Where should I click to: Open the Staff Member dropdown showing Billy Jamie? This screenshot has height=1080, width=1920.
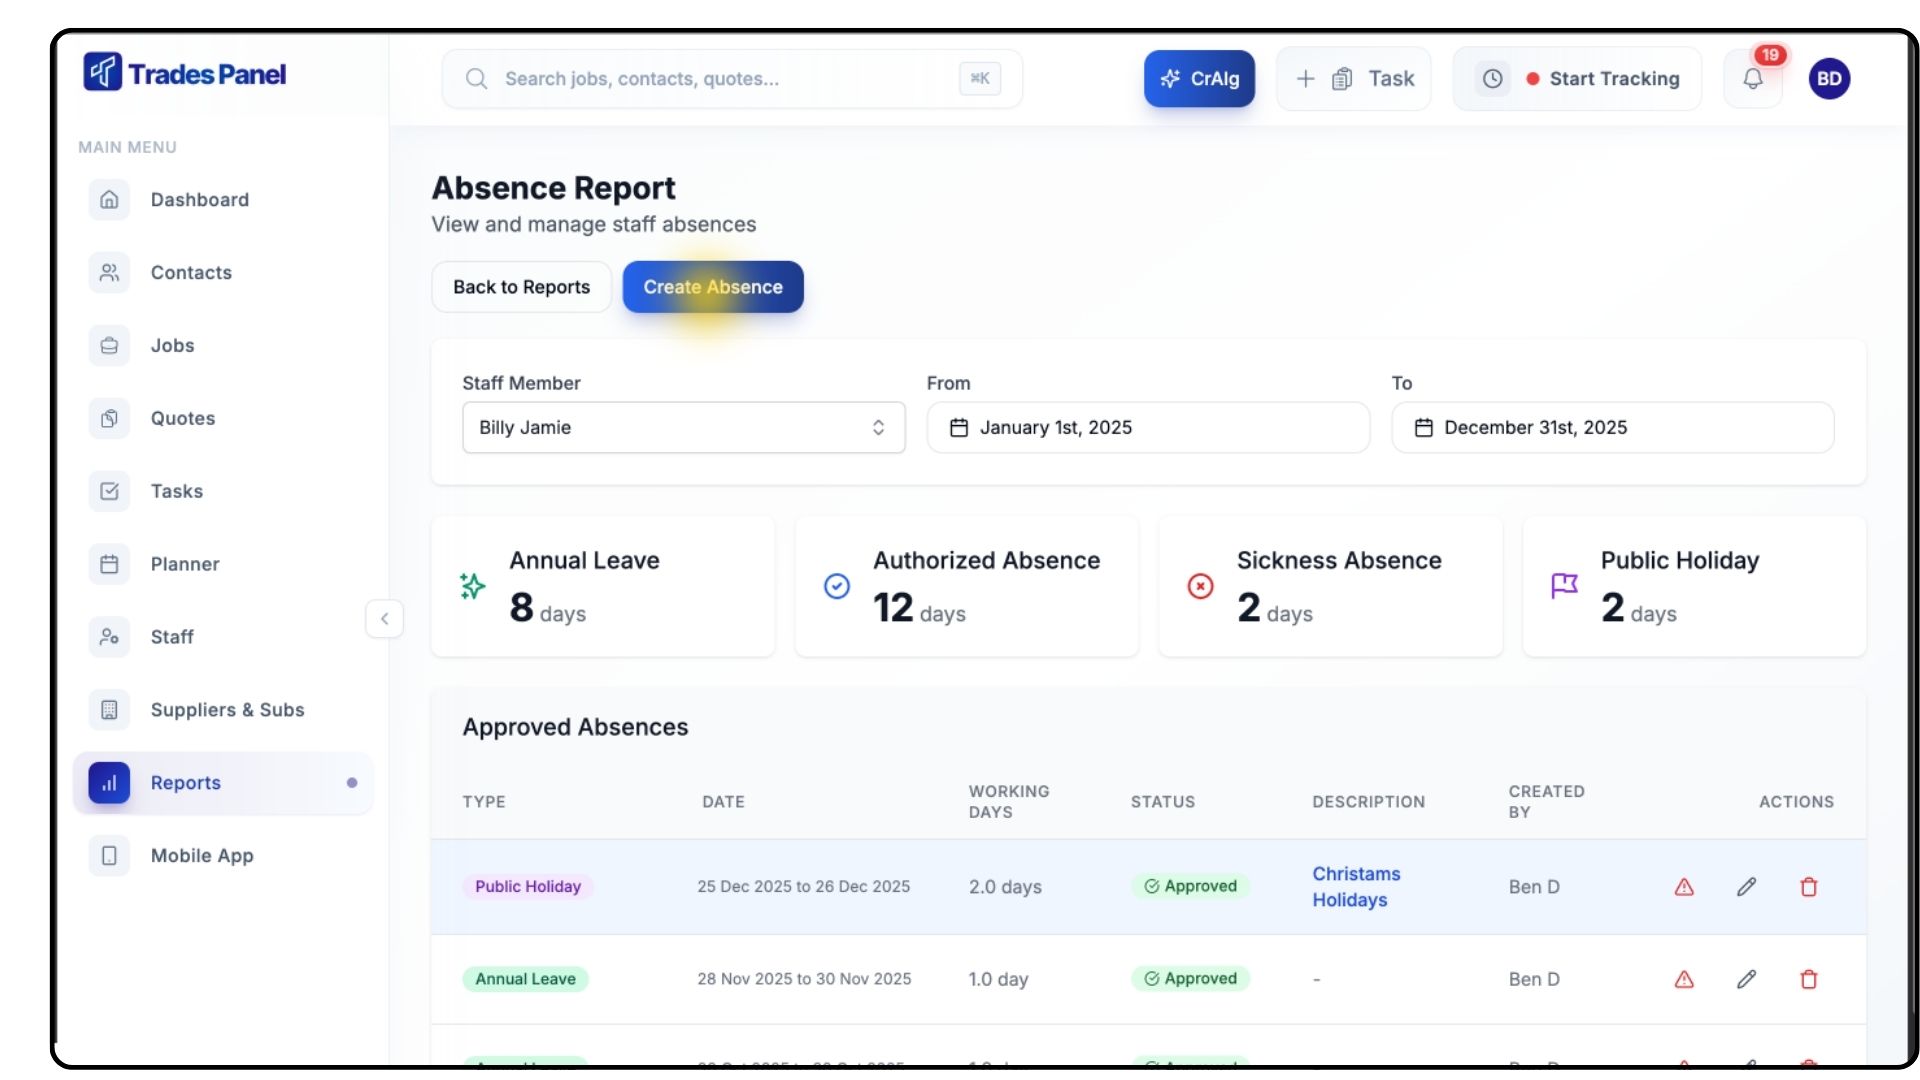coord(683,427)
